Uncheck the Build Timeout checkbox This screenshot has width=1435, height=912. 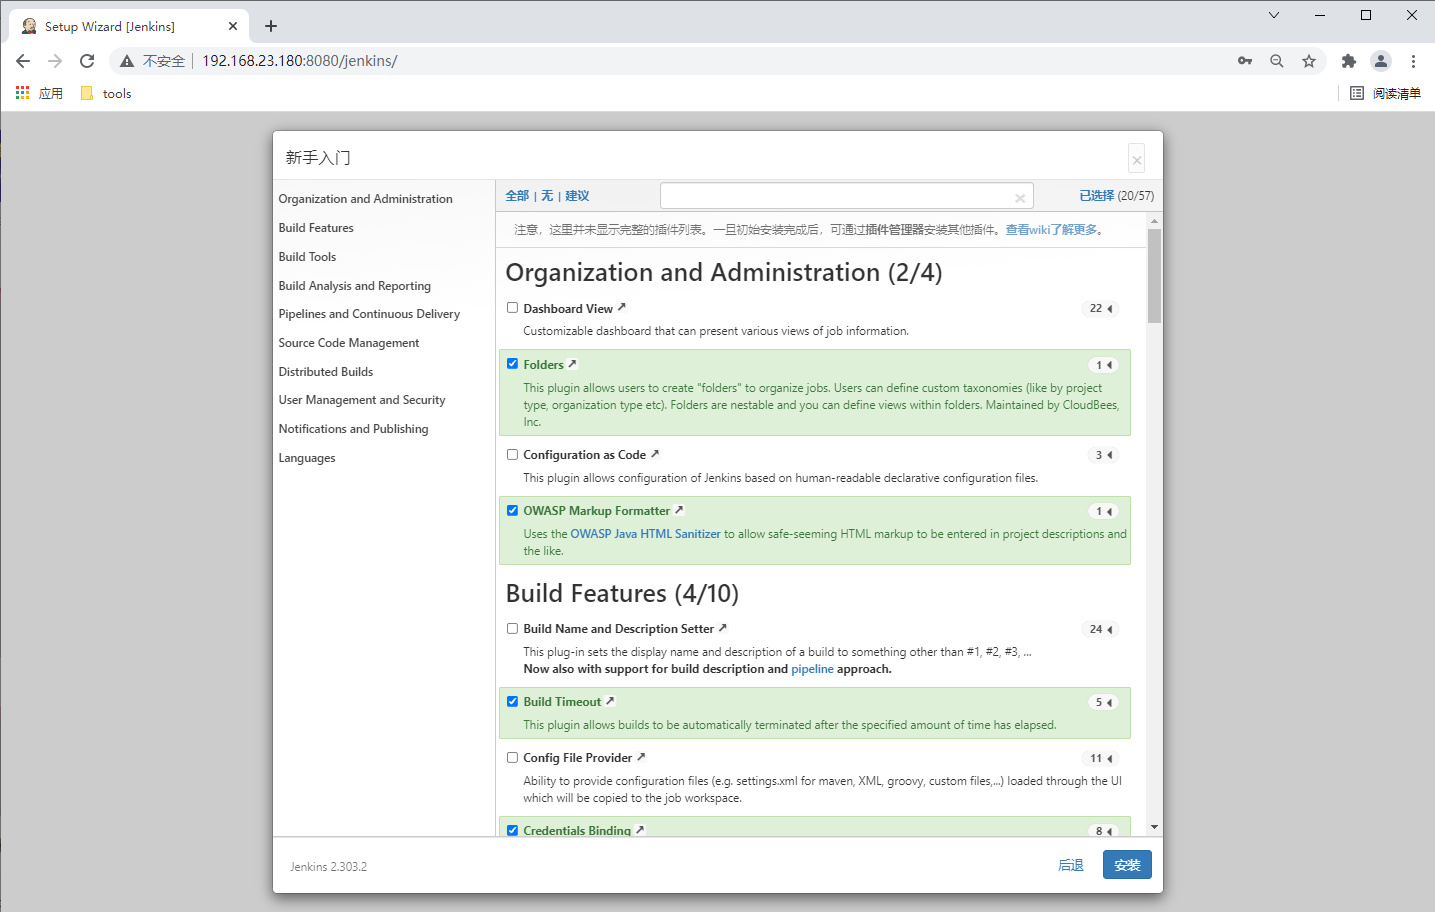[x=512, y=701]
